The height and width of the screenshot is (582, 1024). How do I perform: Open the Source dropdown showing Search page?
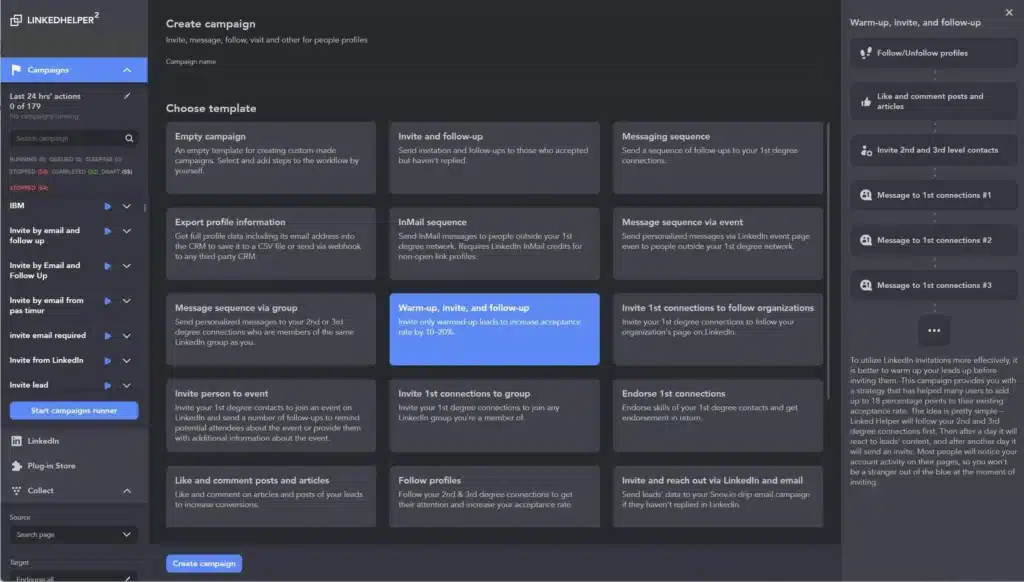click(73, 535)
